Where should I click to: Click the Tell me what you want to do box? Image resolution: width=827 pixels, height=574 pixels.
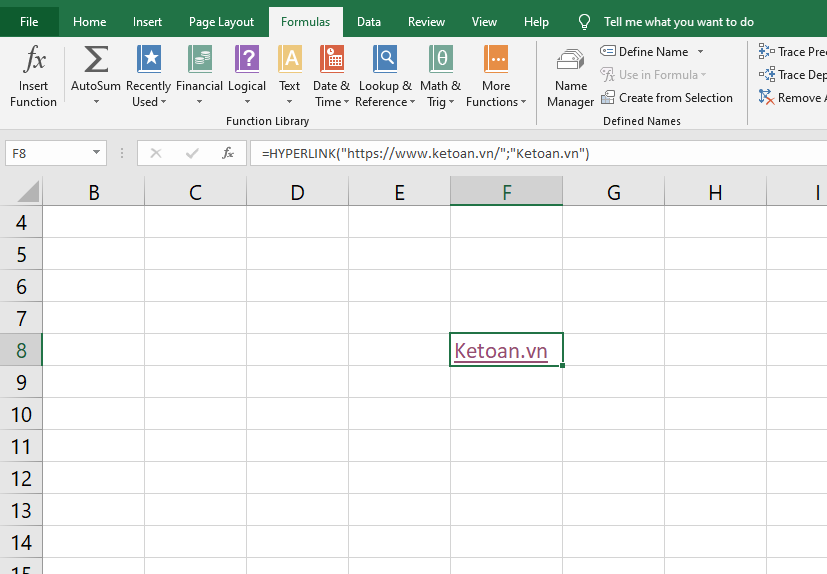tap(678, 22)
